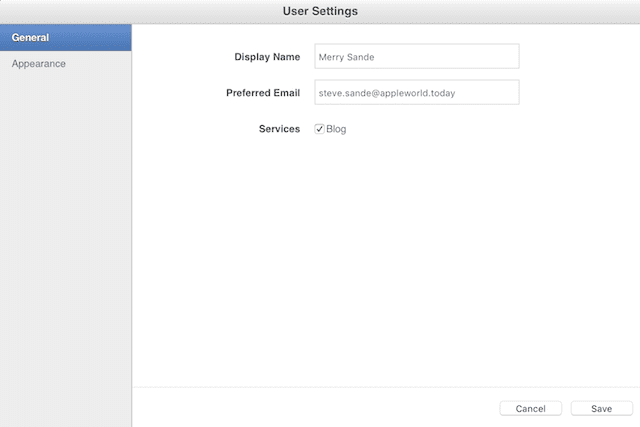Image resolution: width=640 pixels, height=427 pixels.
Task: Uncheck the Blog services checkbox
Action: click(319, 129)
